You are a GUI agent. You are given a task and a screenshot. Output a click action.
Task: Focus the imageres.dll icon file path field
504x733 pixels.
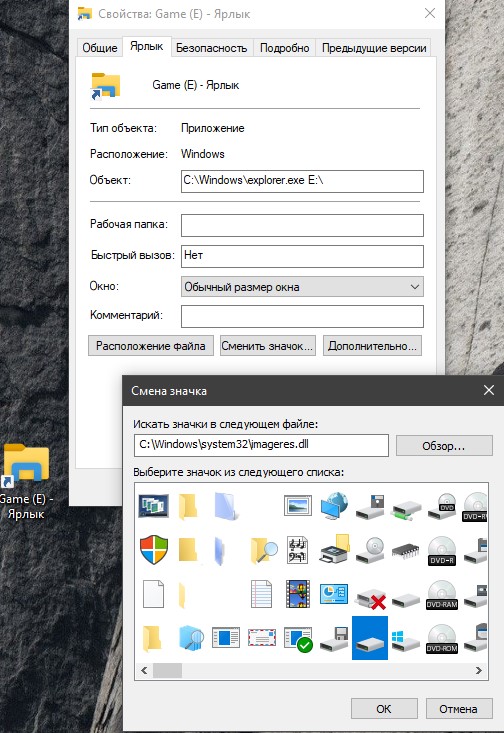(x=261, y=445)
